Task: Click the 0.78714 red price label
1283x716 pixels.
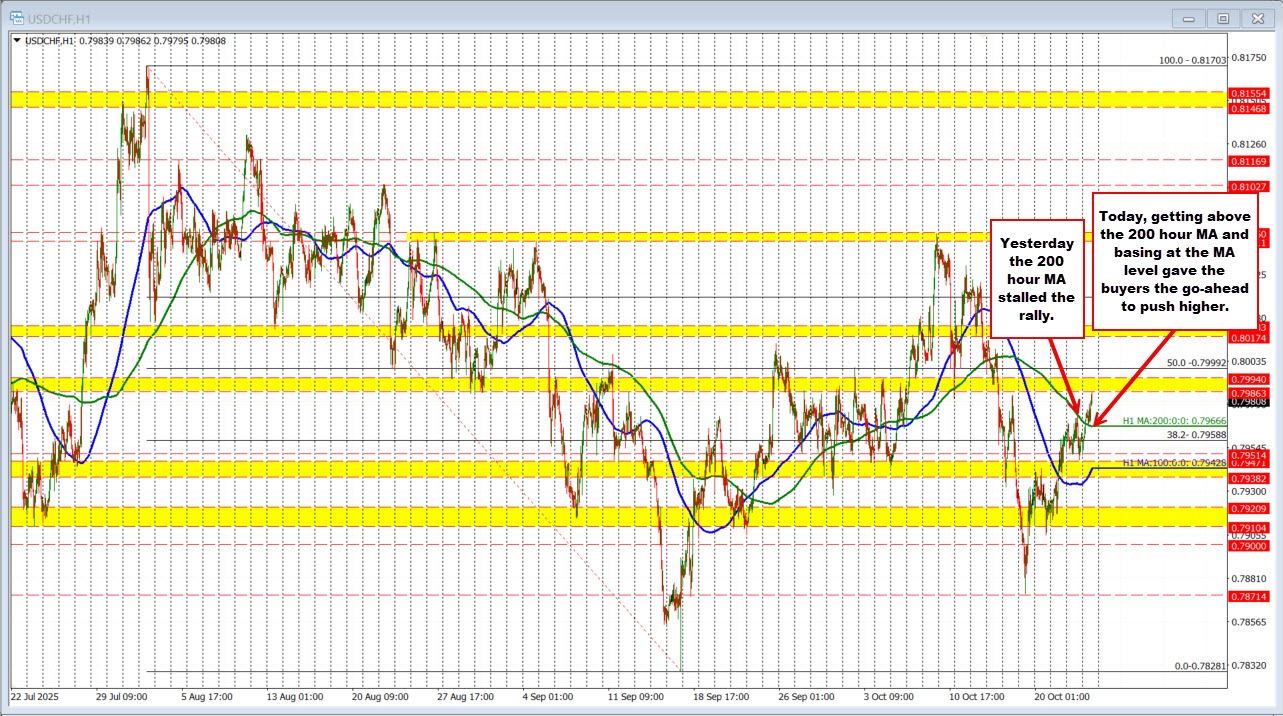Action: [1248, 596]
